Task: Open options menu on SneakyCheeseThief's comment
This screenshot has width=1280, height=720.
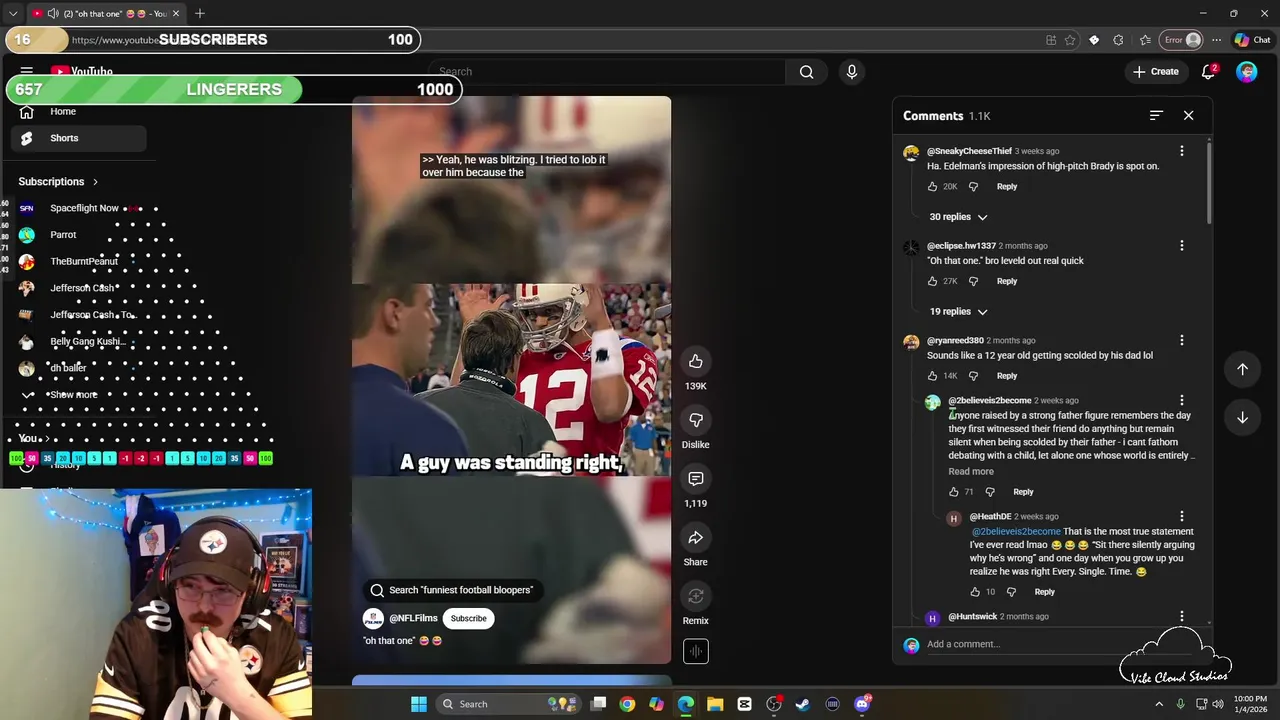Action: tap(1181, 151)
